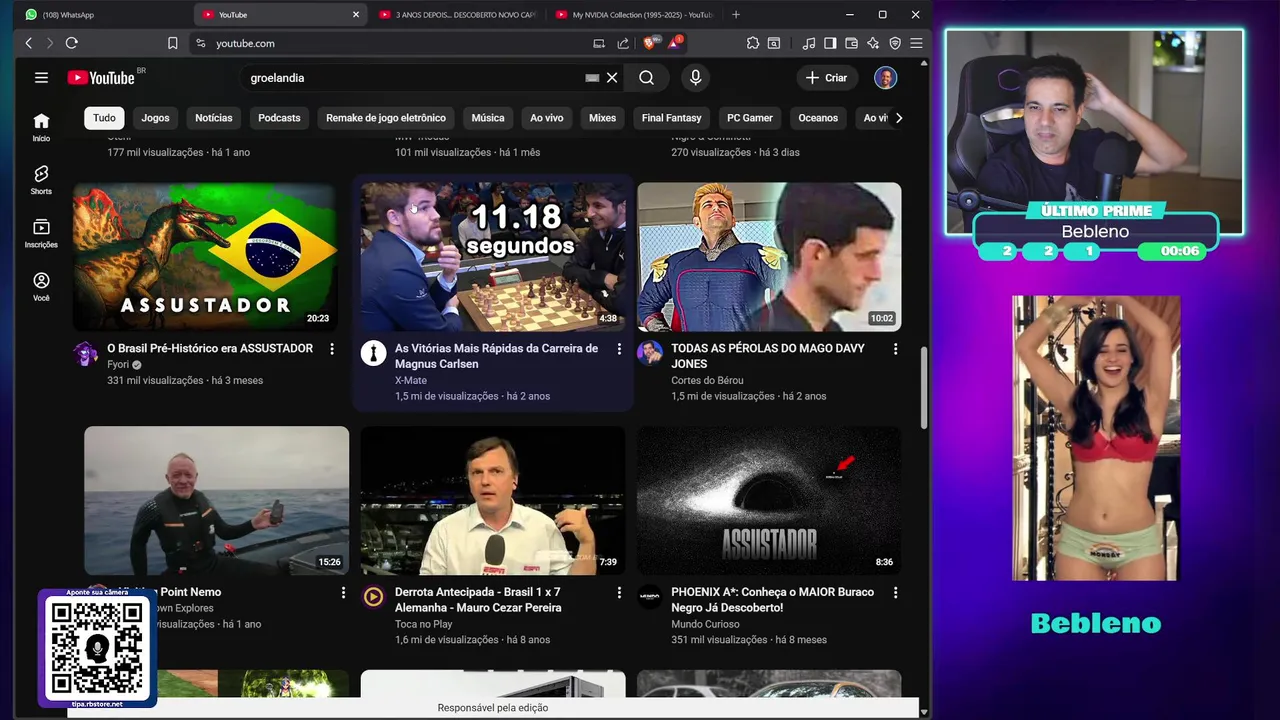The height and width of the screenshot is (720, 1280).
Task: Select the Tudo filter chip
Action: 104,118
